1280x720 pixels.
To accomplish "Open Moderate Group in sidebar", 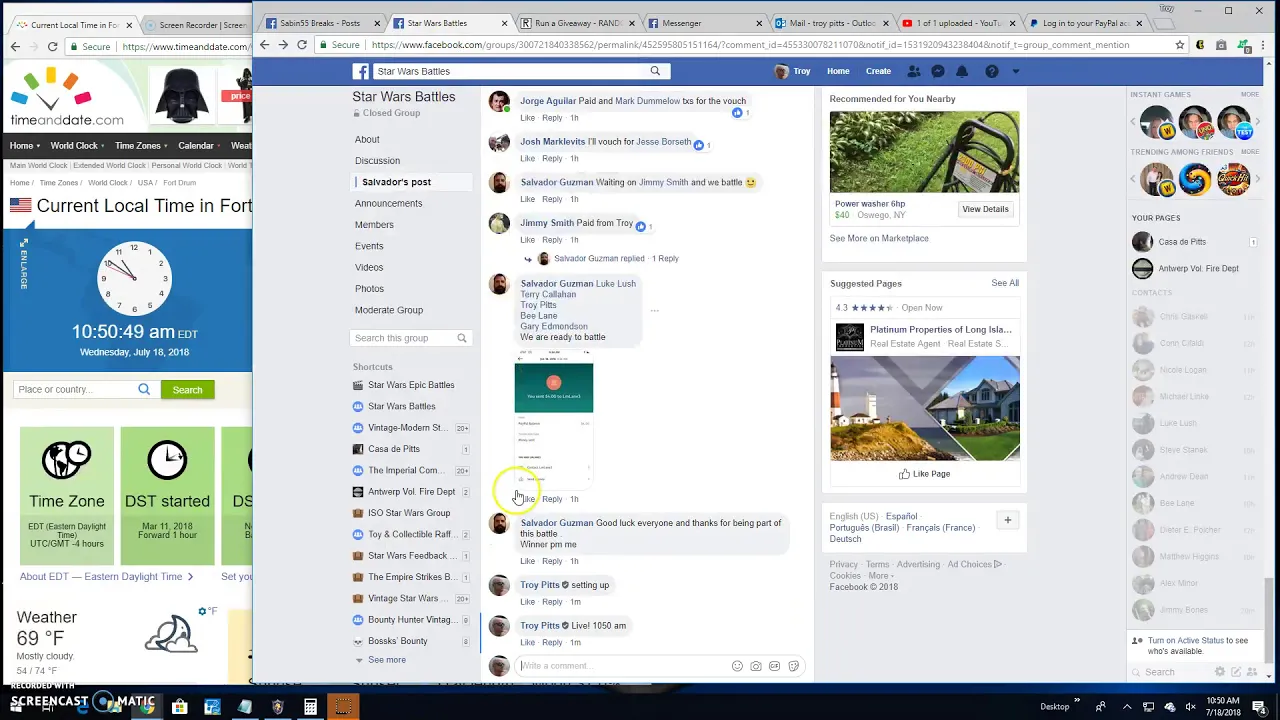I will (x=388, y=310).
